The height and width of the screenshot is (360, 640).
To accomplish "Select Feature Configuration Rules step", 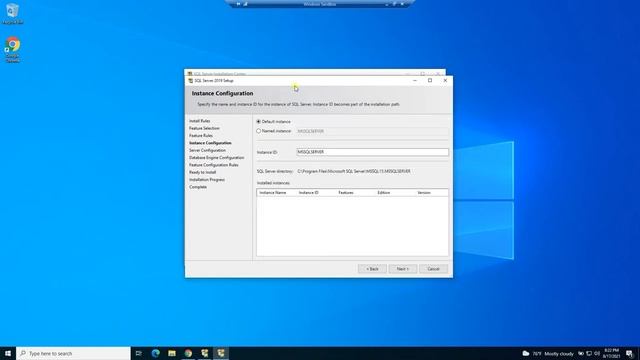I will pos(213,165).
